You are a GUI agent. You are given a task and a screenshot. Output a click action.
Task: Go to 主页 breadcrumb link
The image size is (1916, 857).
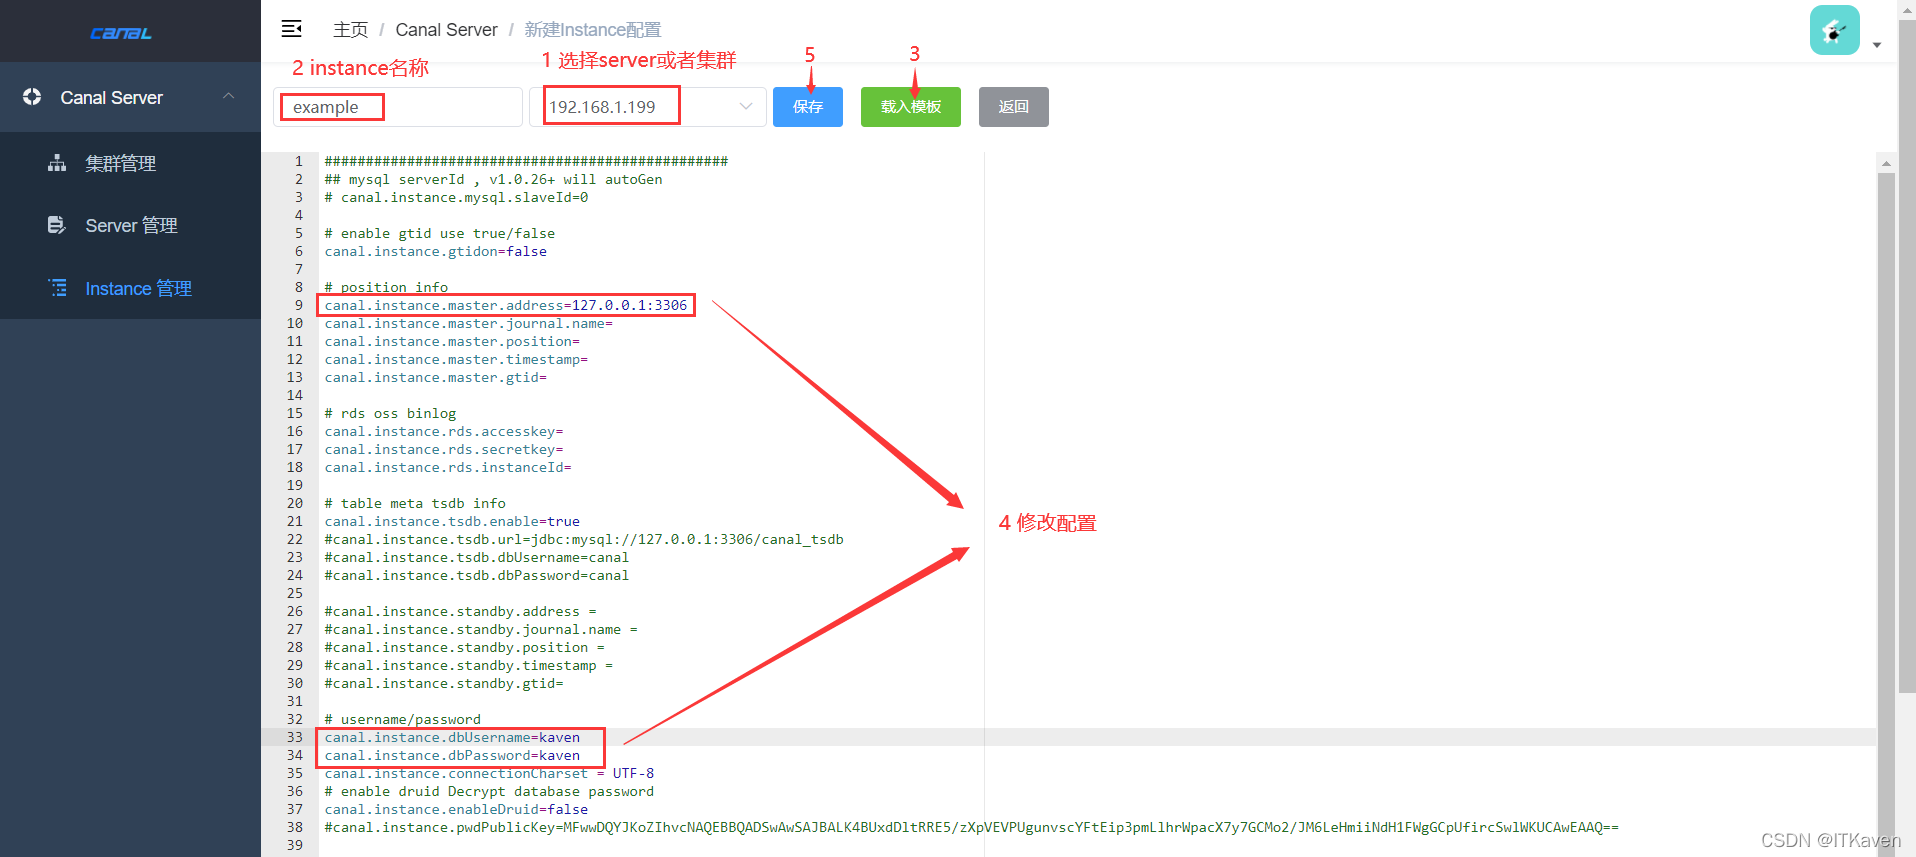(x=350, y=30)
